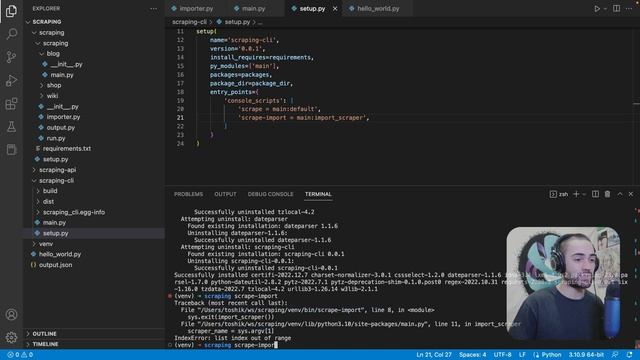
Task: Open the Problems panel tab
Action: pos(188,194)
